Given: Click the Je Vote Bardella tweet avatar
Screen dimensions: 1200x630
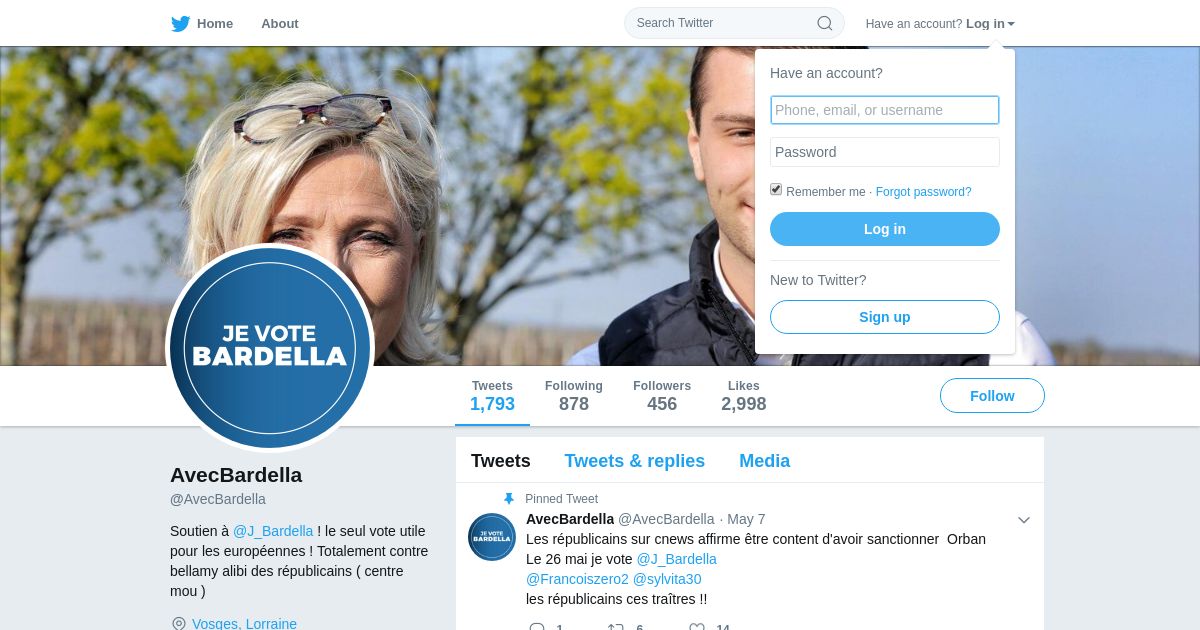Looking at the screenshot, I should click(x=492, y=537).
